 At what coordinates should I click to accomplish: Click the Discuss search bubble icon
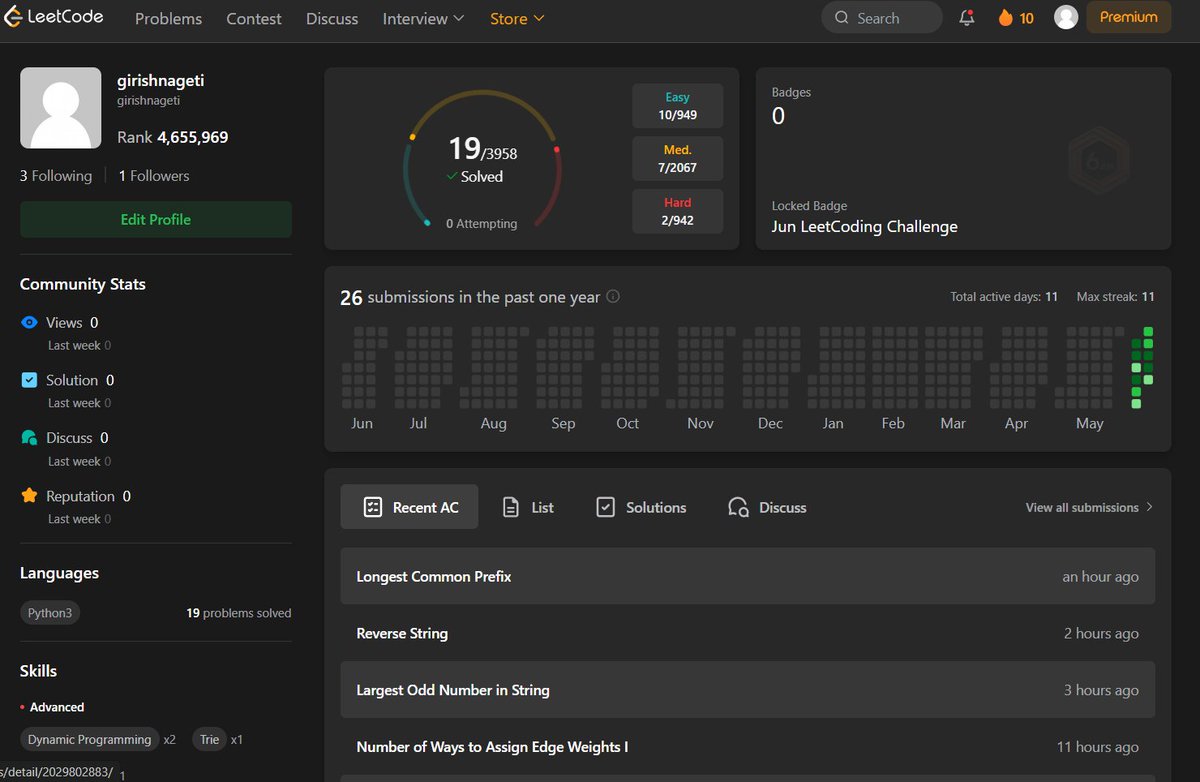pos(738,507)
